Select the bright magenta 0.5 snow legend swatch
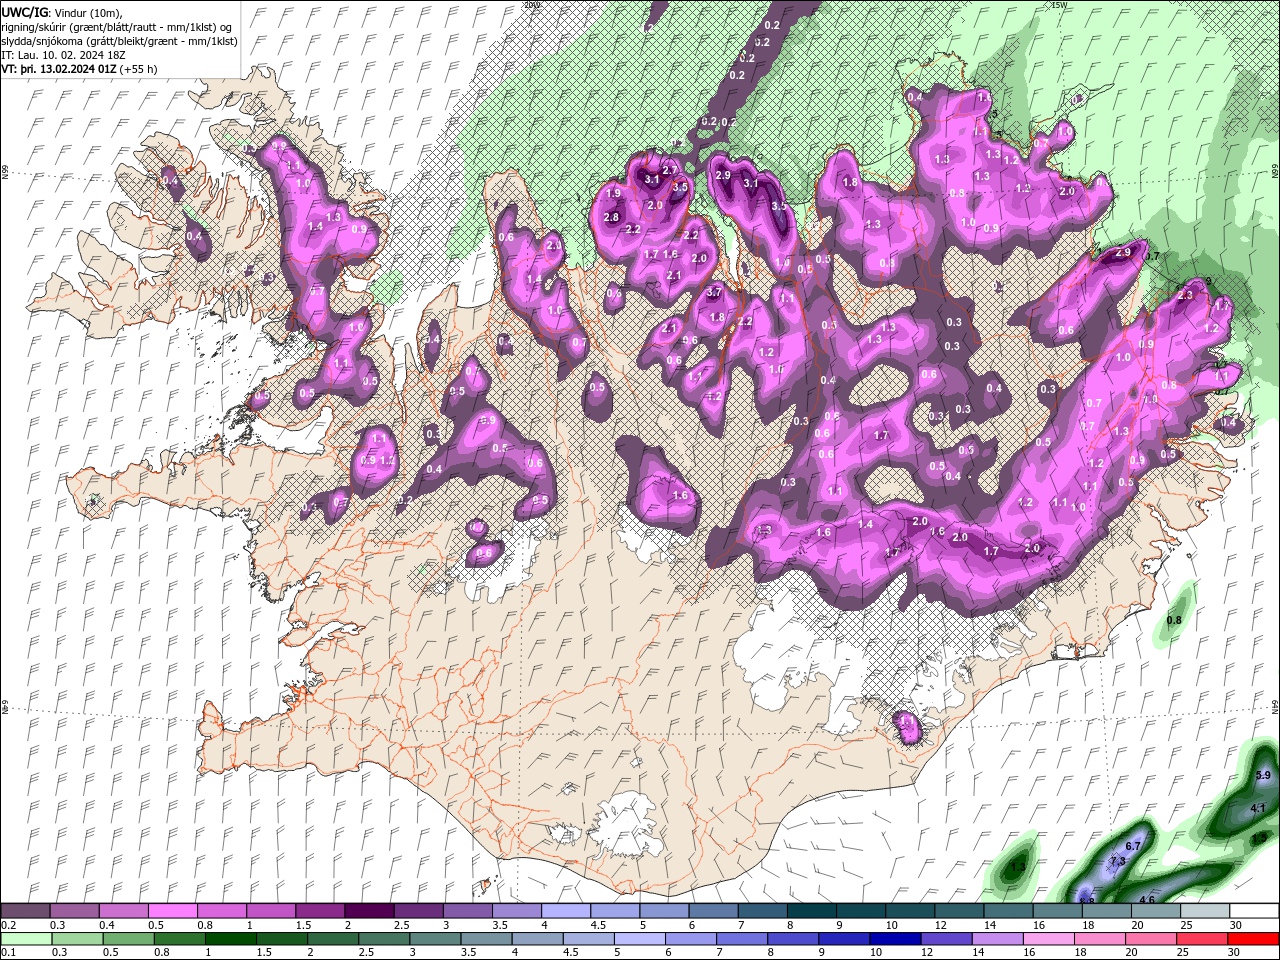This screenshot has width=1280, height=960. [172, 911]
